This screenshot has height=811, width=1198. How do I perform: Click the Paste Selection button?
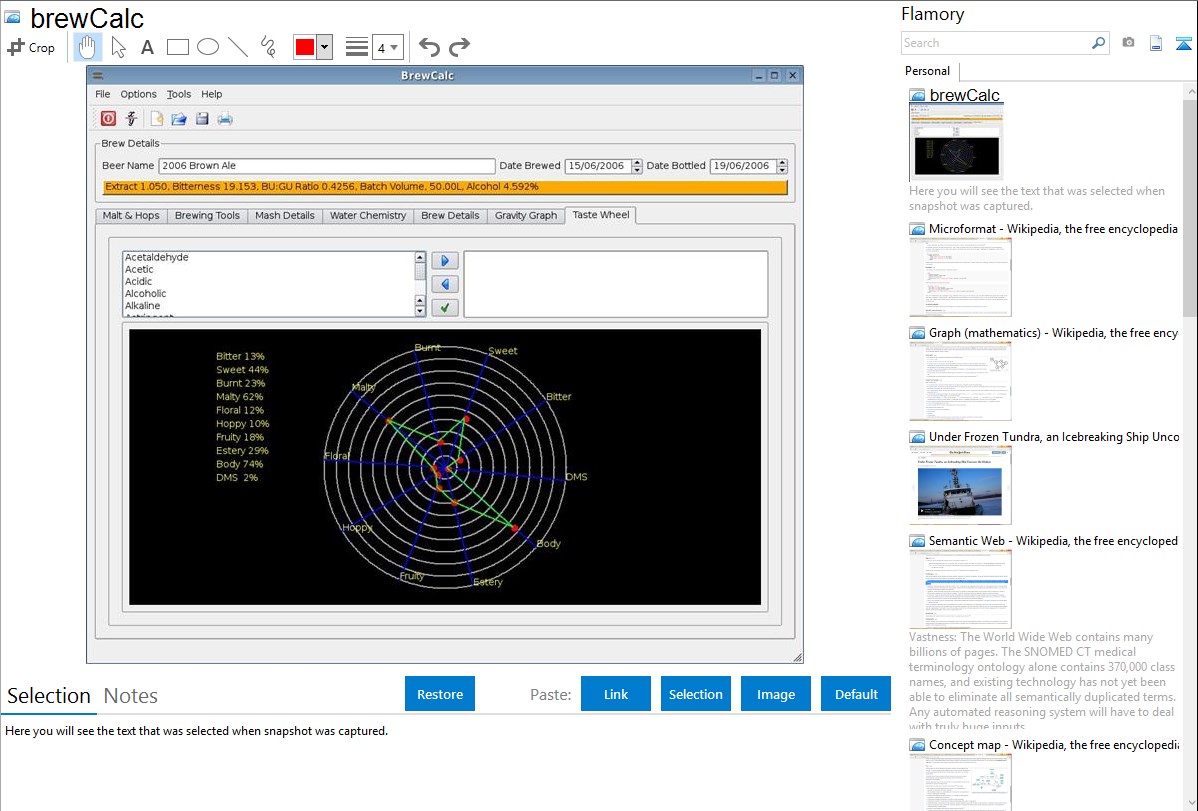695,694
